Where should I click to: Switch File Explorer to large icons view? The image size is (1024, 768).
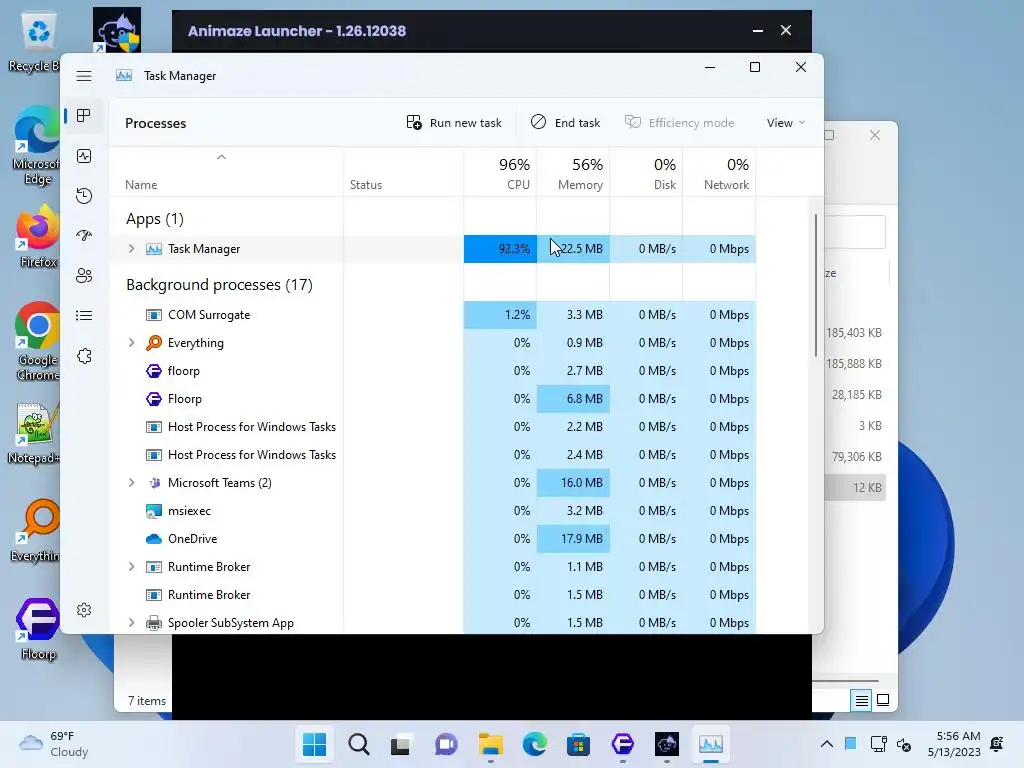point(883,701)
